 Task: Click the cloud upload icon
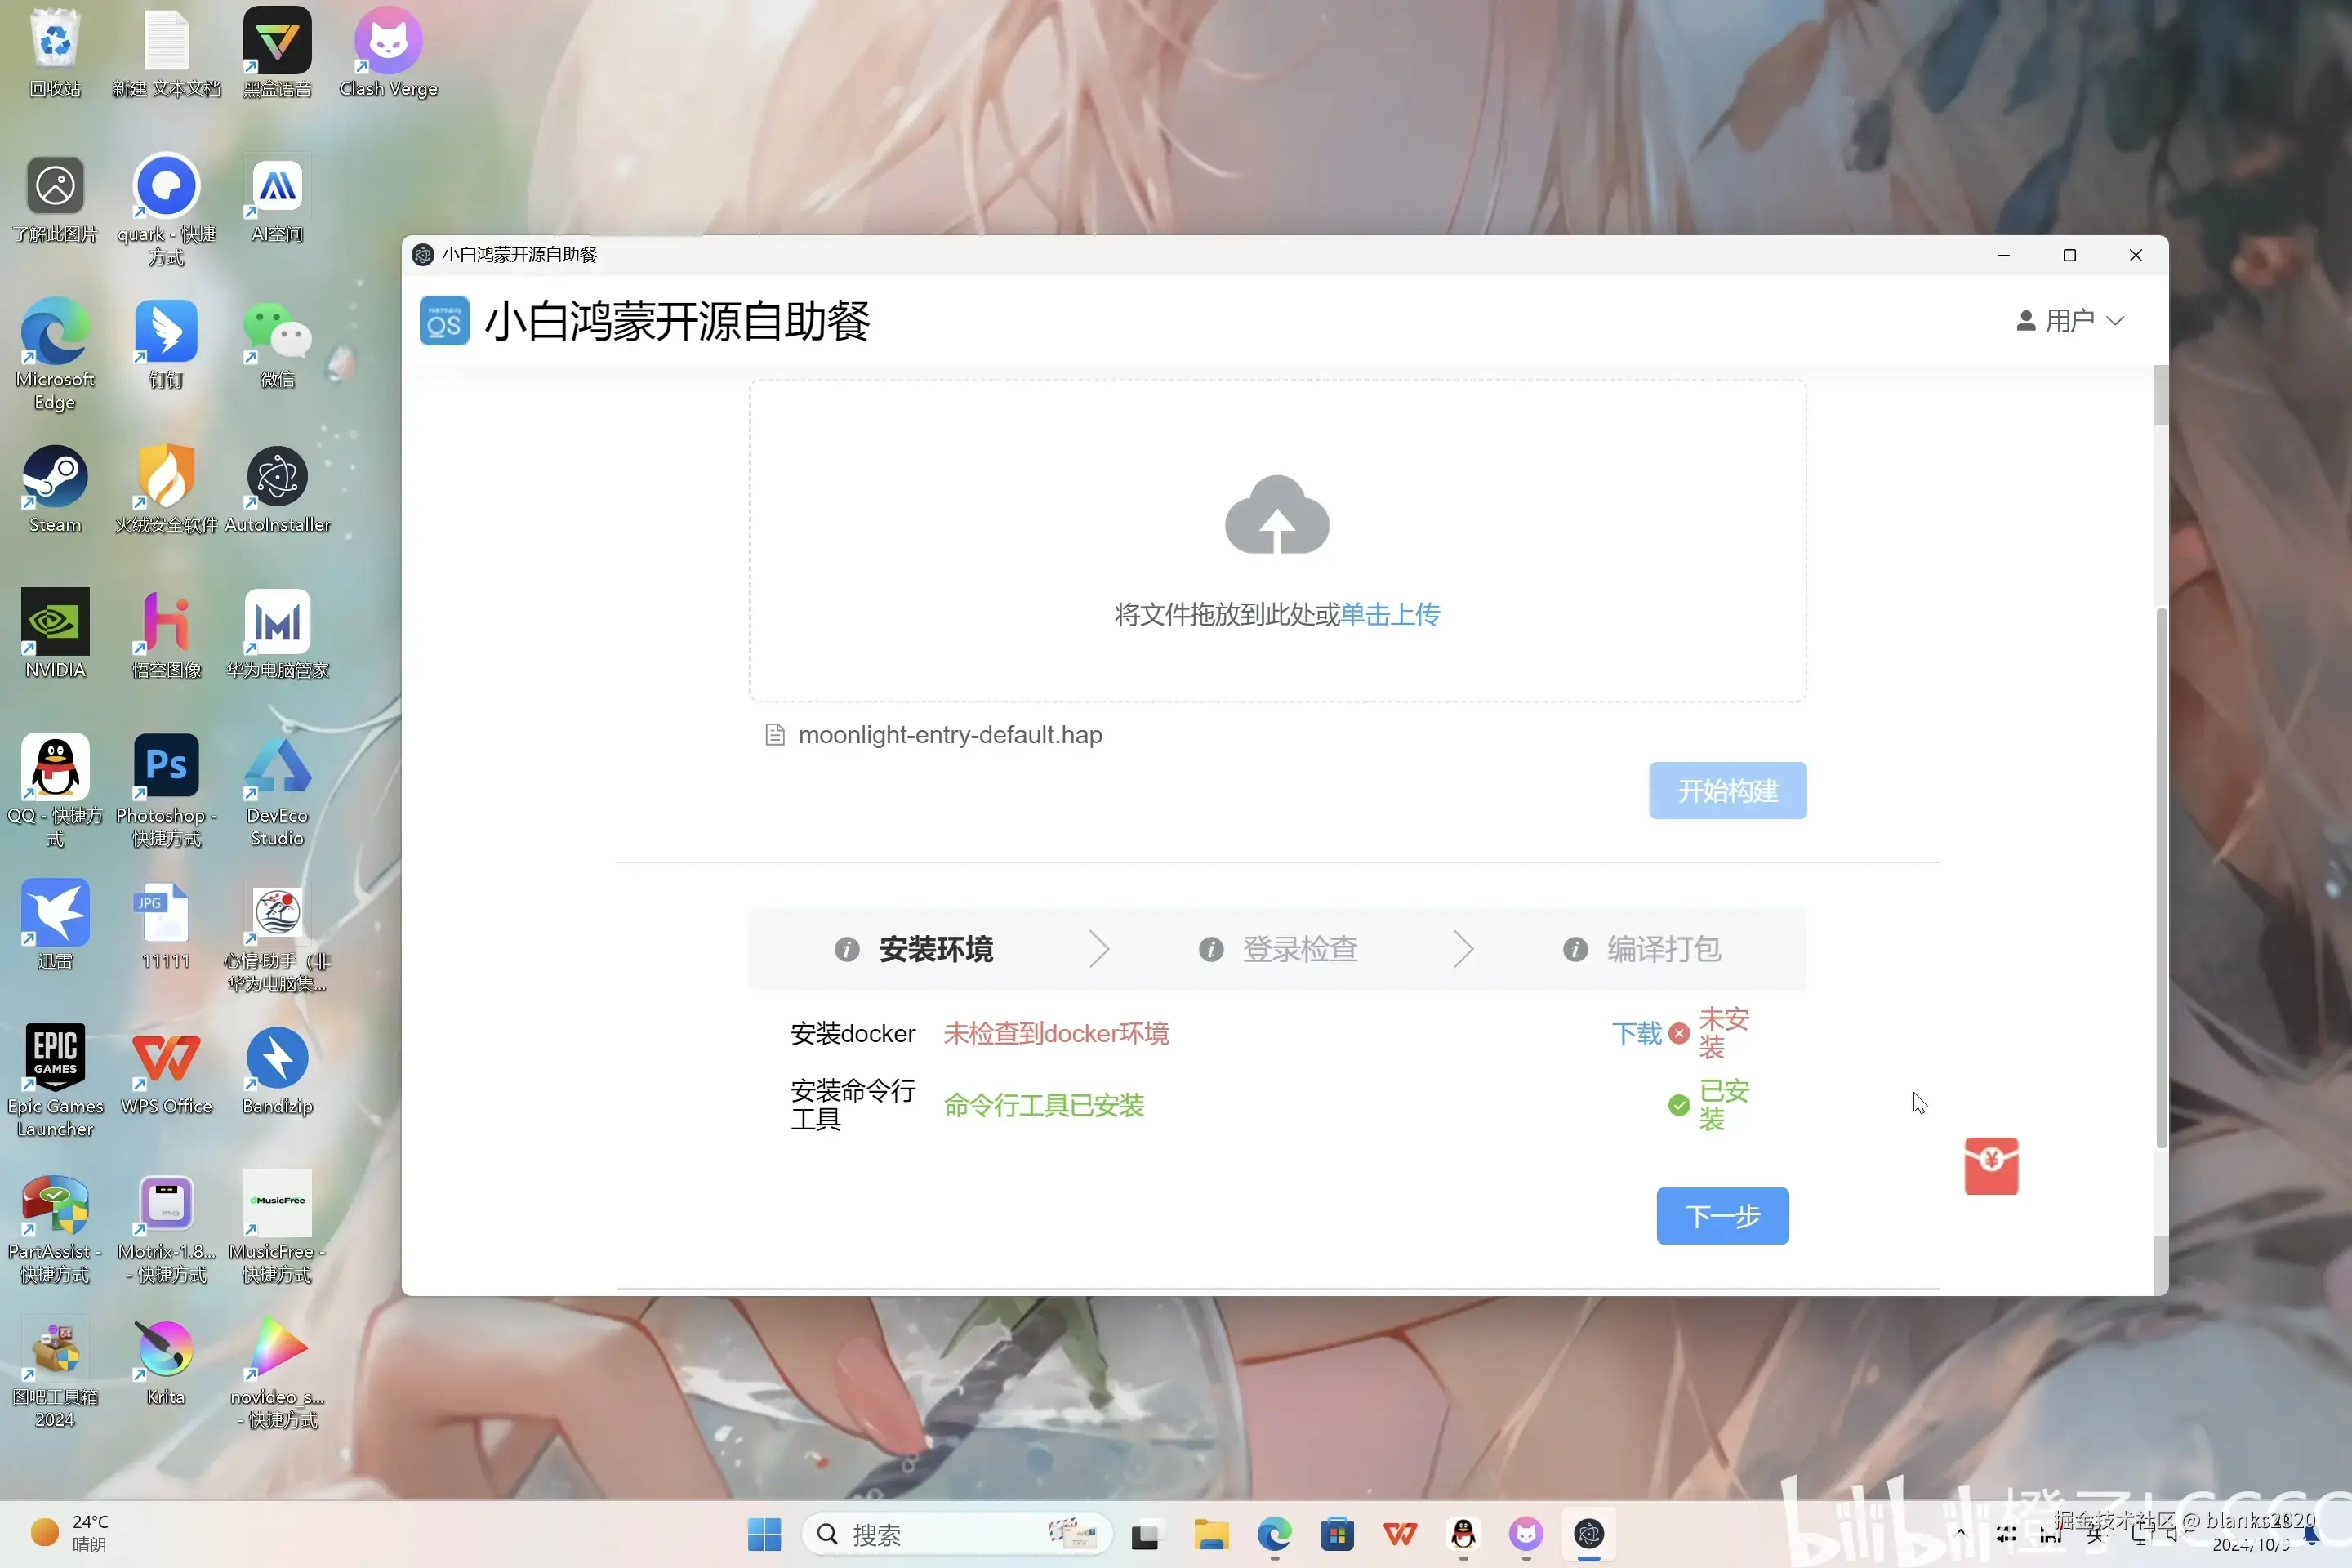tap(1277, 514)
